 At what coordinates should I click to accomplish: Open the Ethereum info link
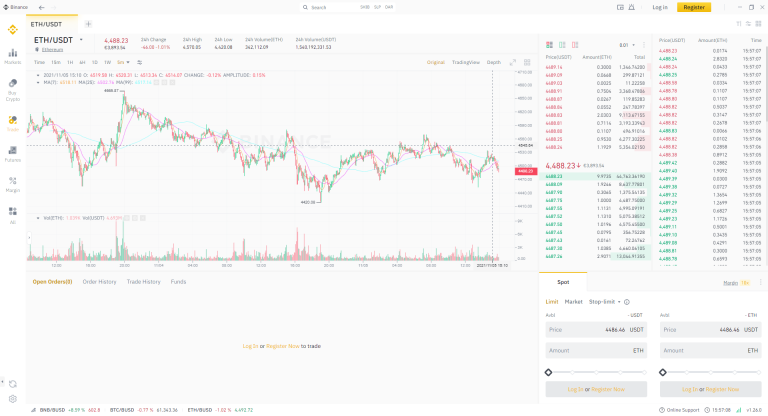tap(52, 49)
